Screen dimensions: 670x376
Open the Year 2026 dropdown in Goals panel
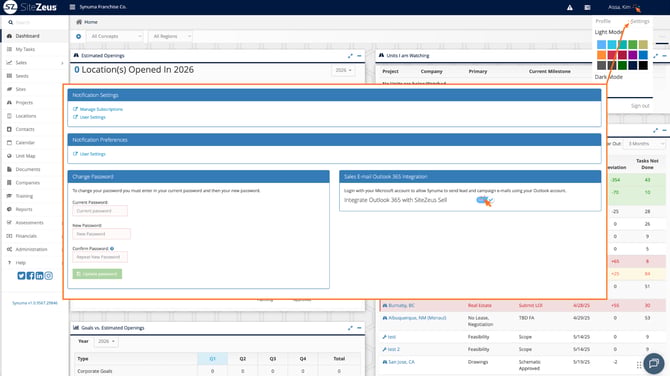[106, 341]
